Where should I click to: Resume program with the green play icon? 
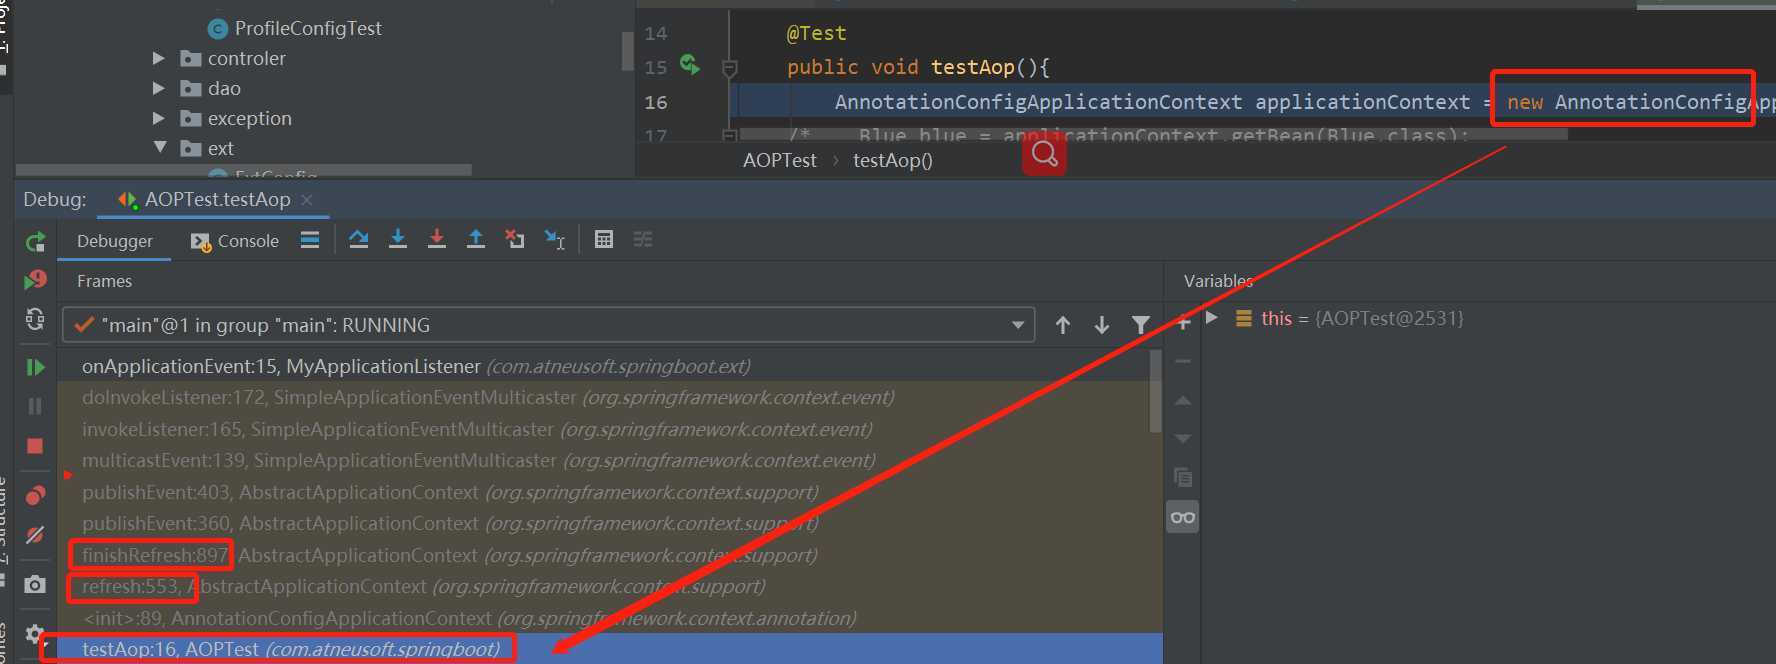coord(35,367)
